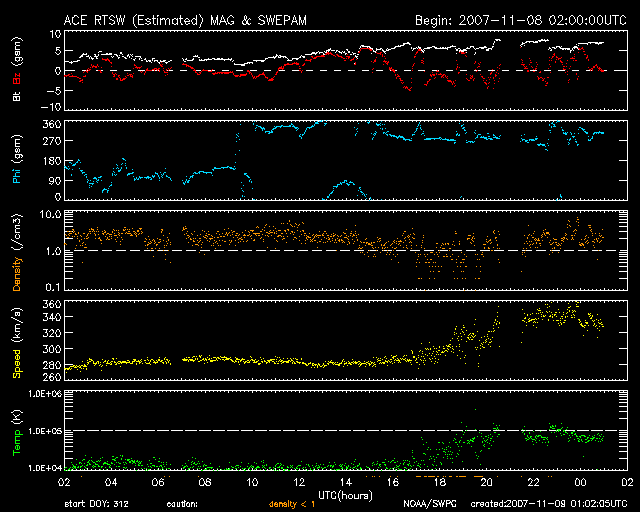Click the '180' tick on the Phi axis

pyautogui.click(x=52, y=161)
